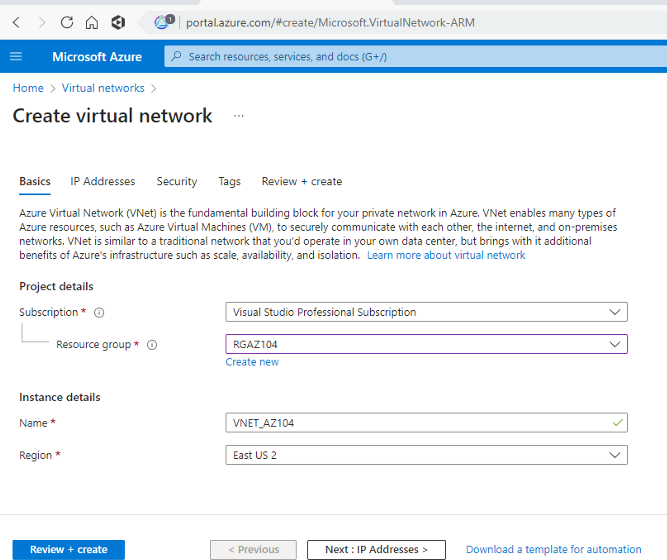Click the hexagon extension icon in toolbar
Viewport: 667px width, 560px height.
[x=118, y=22]
